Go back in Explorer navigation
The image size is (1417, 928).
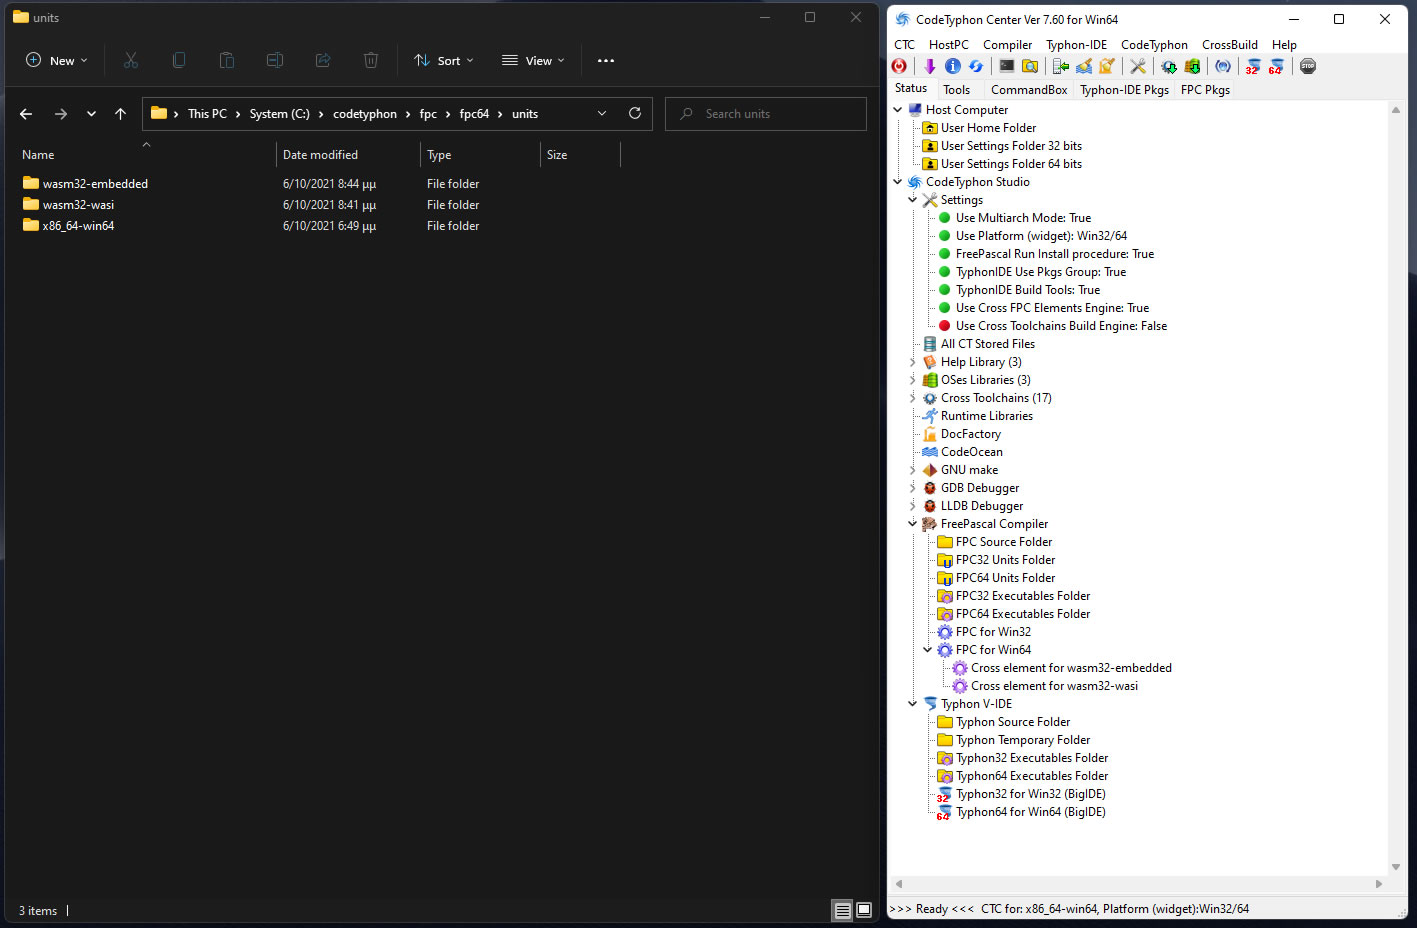click(x=26, y=114)
